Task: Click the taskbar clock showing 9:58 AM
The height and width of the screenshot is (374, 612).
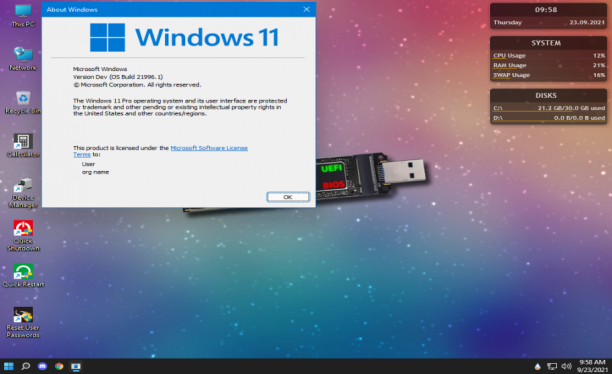Action: coord(592,366)
